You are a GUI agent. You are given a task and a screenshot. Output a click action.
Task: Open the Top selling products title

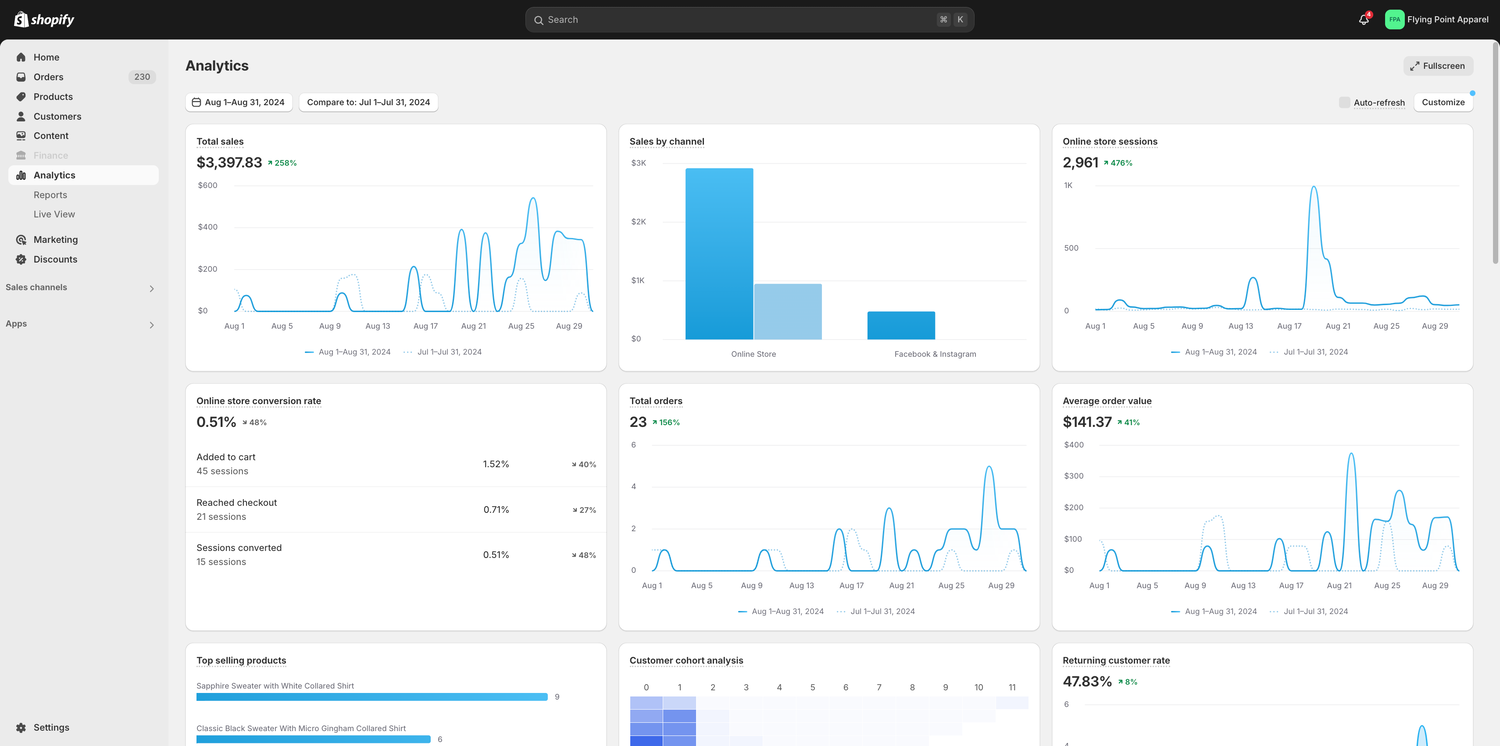pos(241,661)
